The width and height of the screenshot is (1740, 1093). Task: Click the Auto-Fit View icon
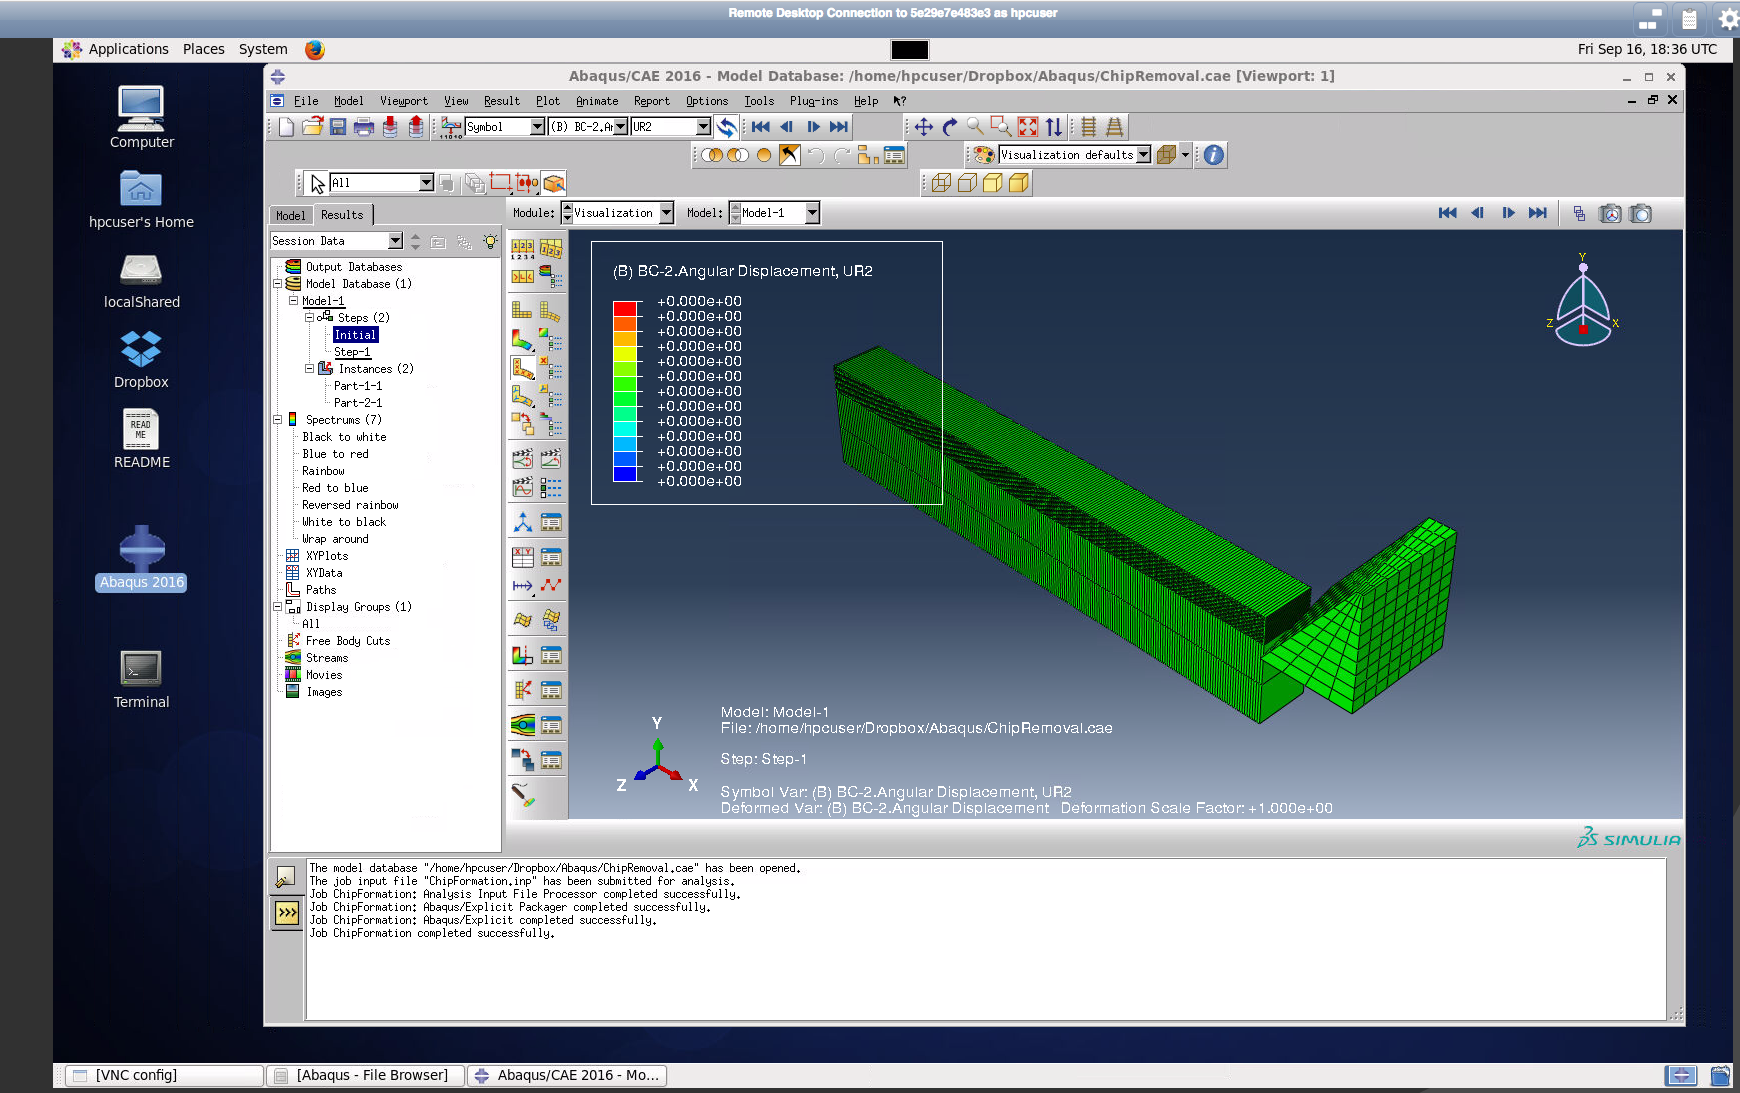1028,127
